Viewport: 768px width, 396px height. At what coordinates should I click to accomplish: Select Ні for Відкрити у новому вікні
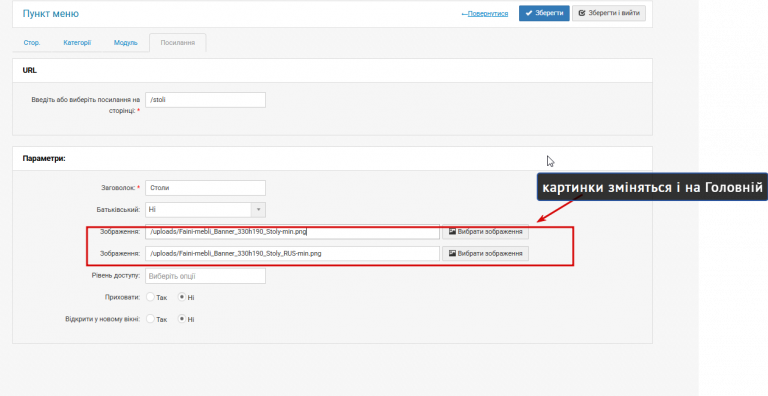pyautogui.click(x=182, y=319)
